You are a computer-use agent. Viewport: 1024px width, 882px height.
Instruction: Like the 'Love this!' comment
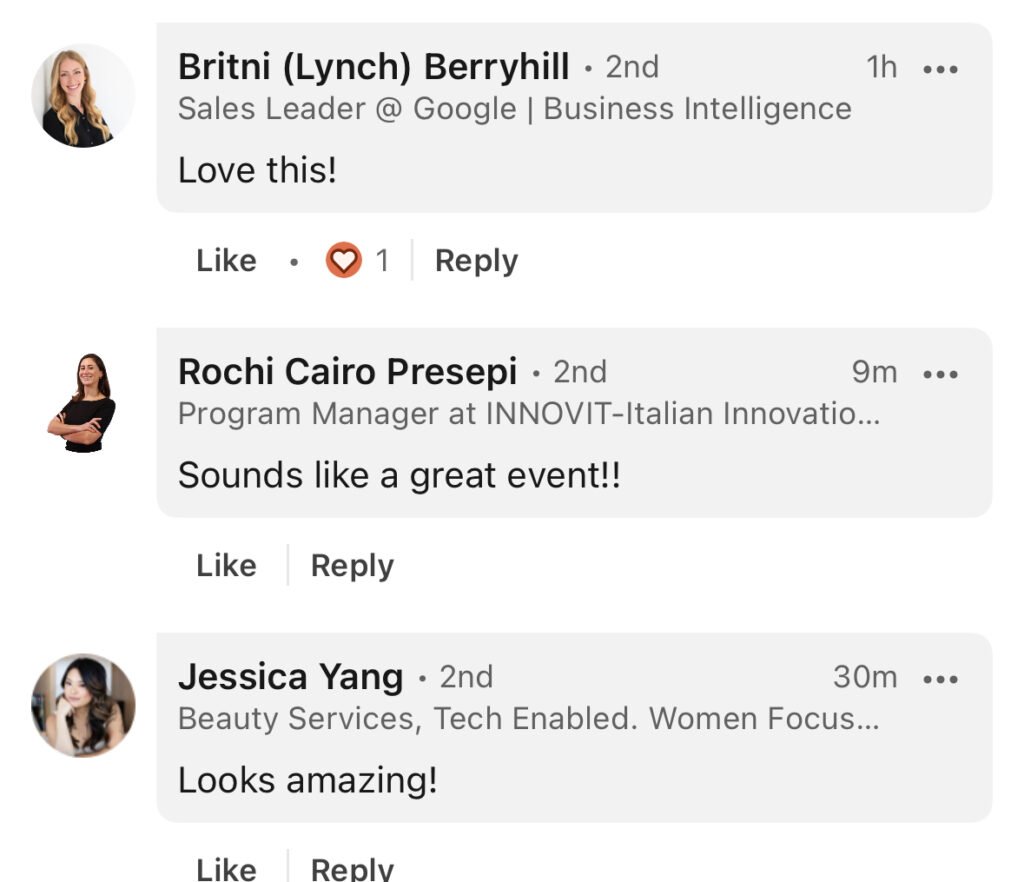point(226,260)
